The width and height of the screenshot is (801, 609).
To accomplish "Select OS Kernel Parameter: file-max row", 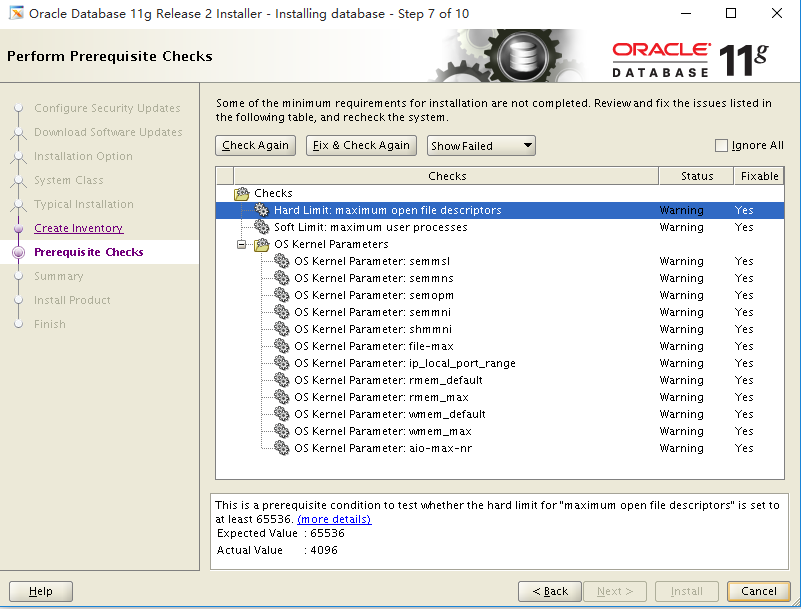I will click(500, 346).
